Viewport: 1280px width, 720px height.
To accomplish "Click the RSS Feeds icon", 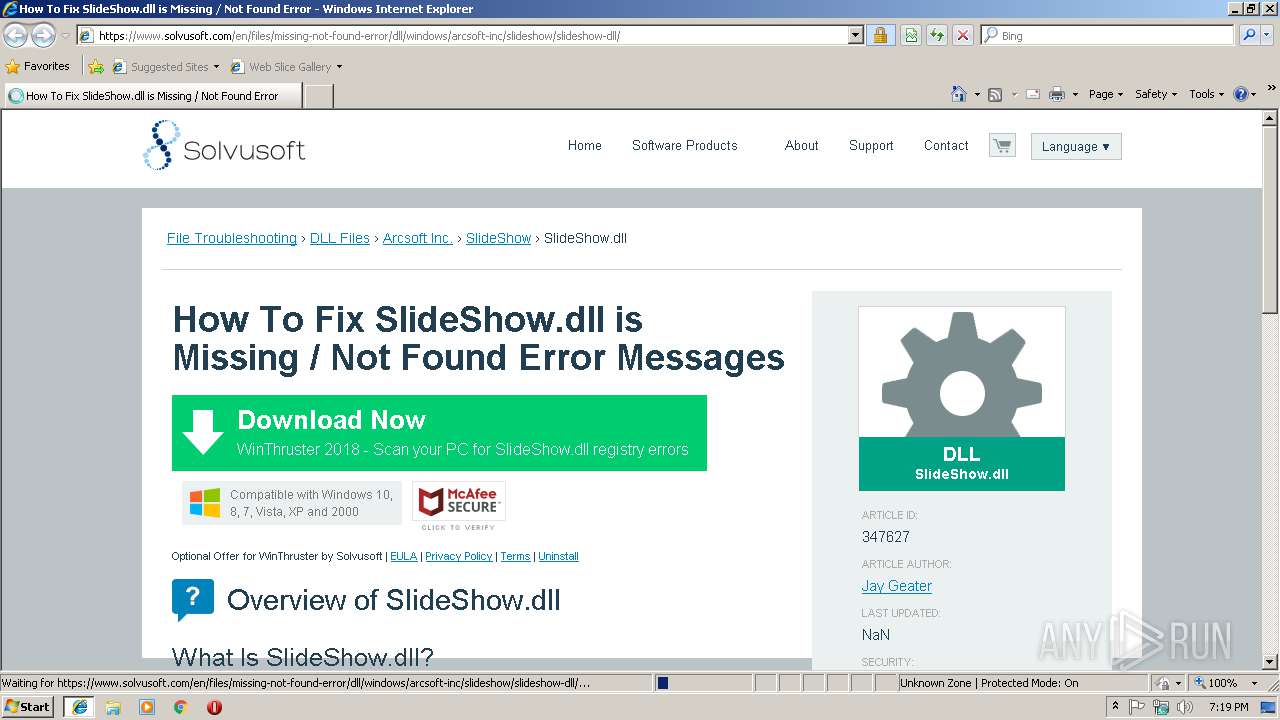I will click(x=995, y=94).
